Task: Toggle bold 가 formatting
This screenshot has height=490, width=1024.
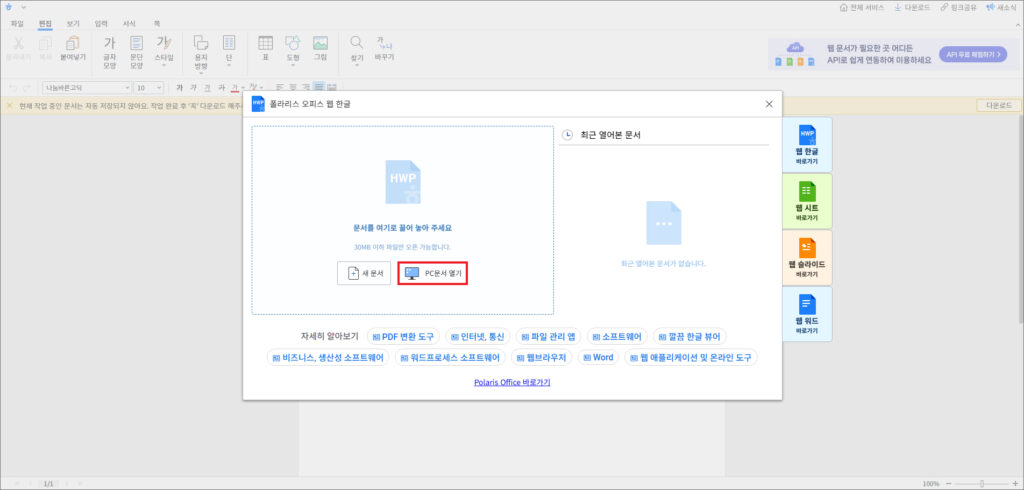Action: pyautogui.click(x=180, y=88)
